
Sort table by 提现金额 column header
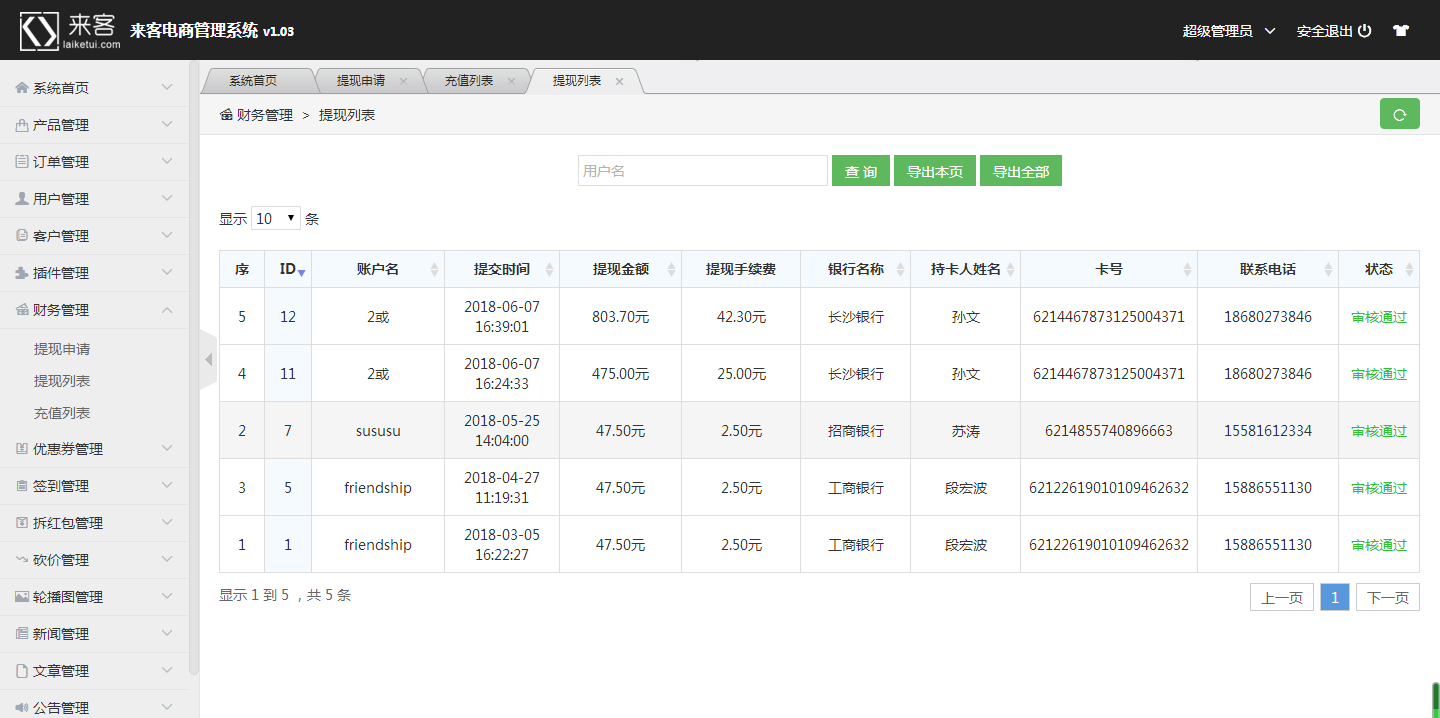(x=621, y=269)
